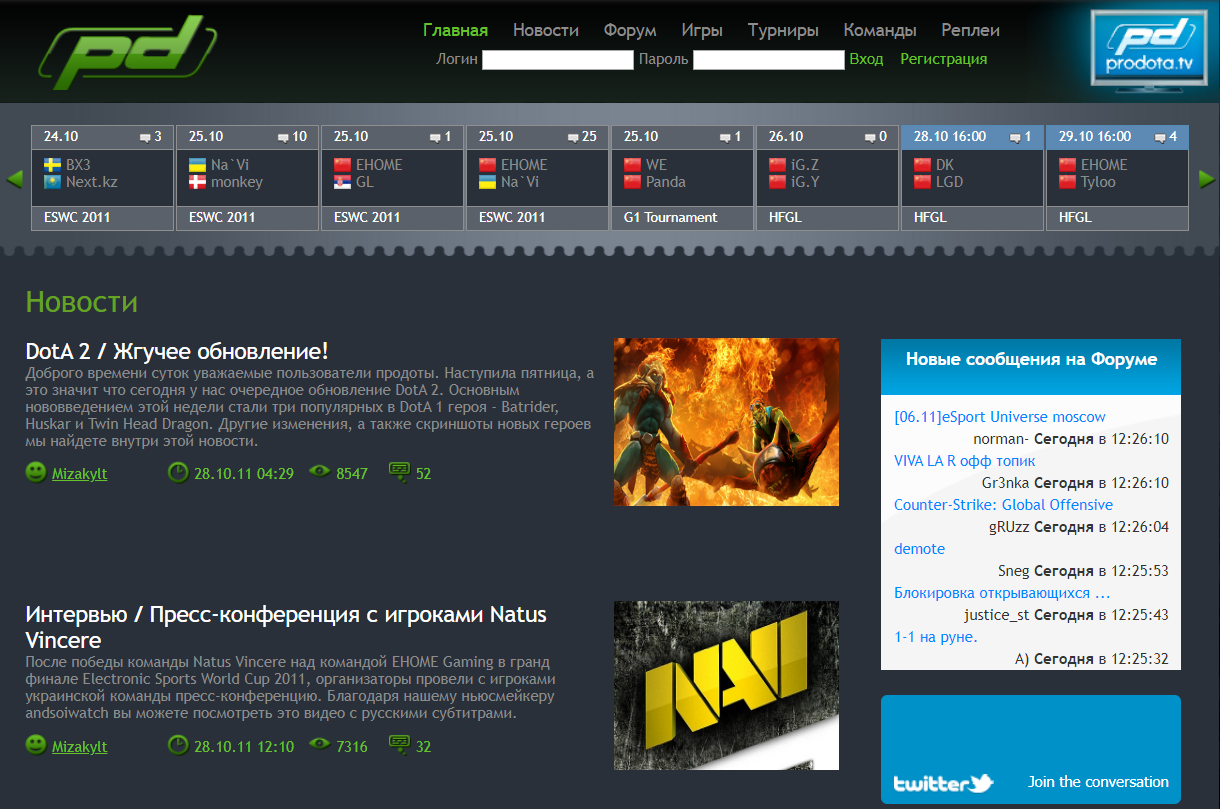
Task: Go to the Турниры menu section
Action: tap(783, 30)
